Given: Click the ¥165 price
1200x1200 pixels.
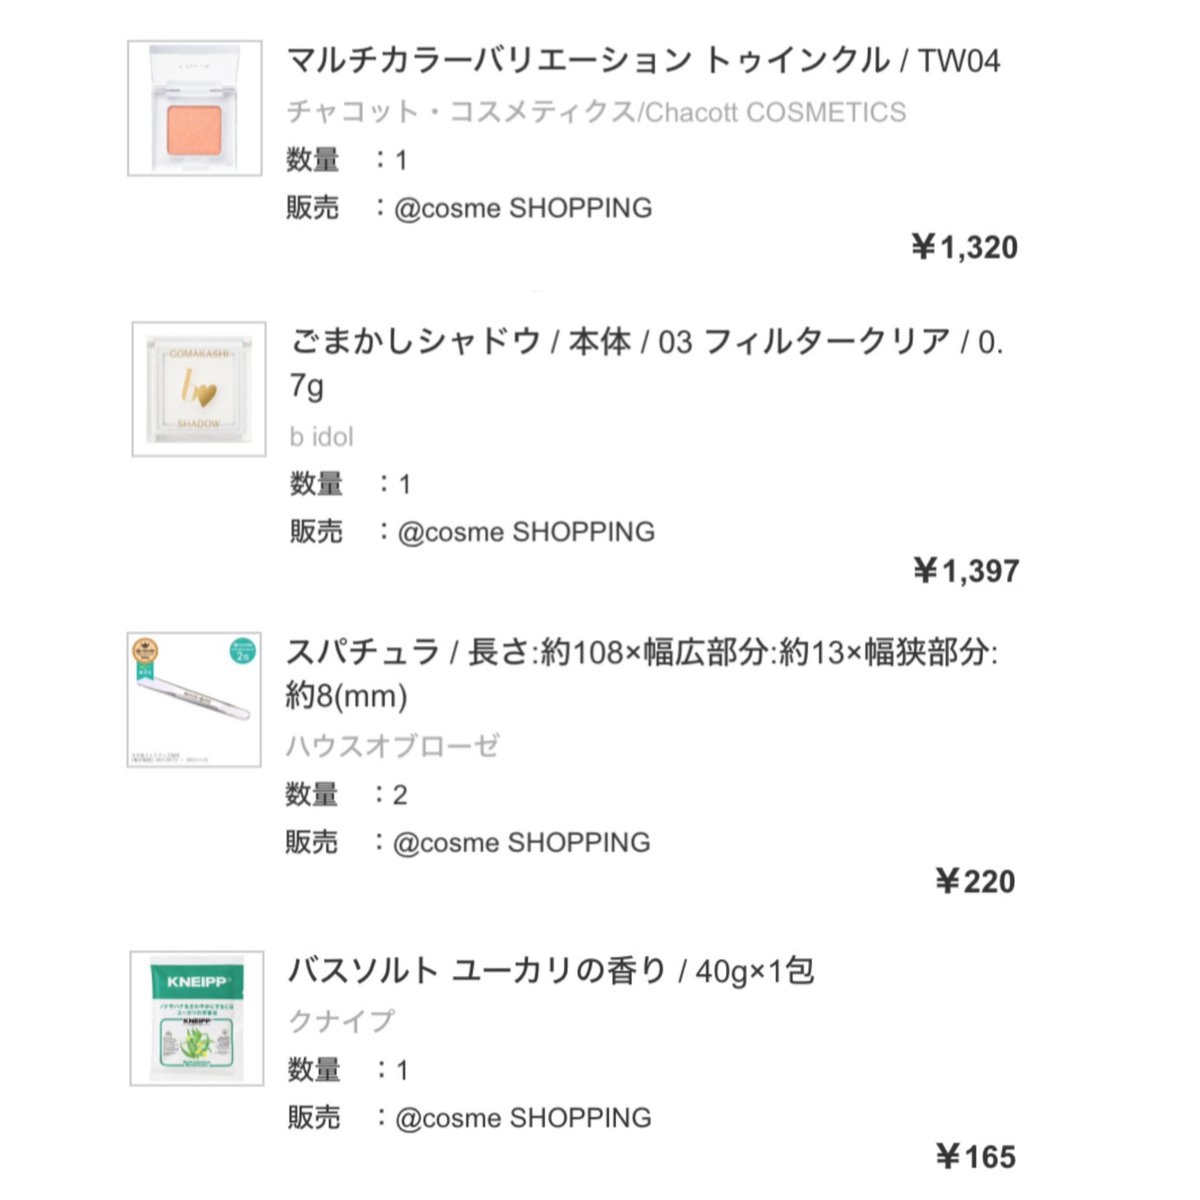Looking at the screenshot, I should click(976, 1157).
